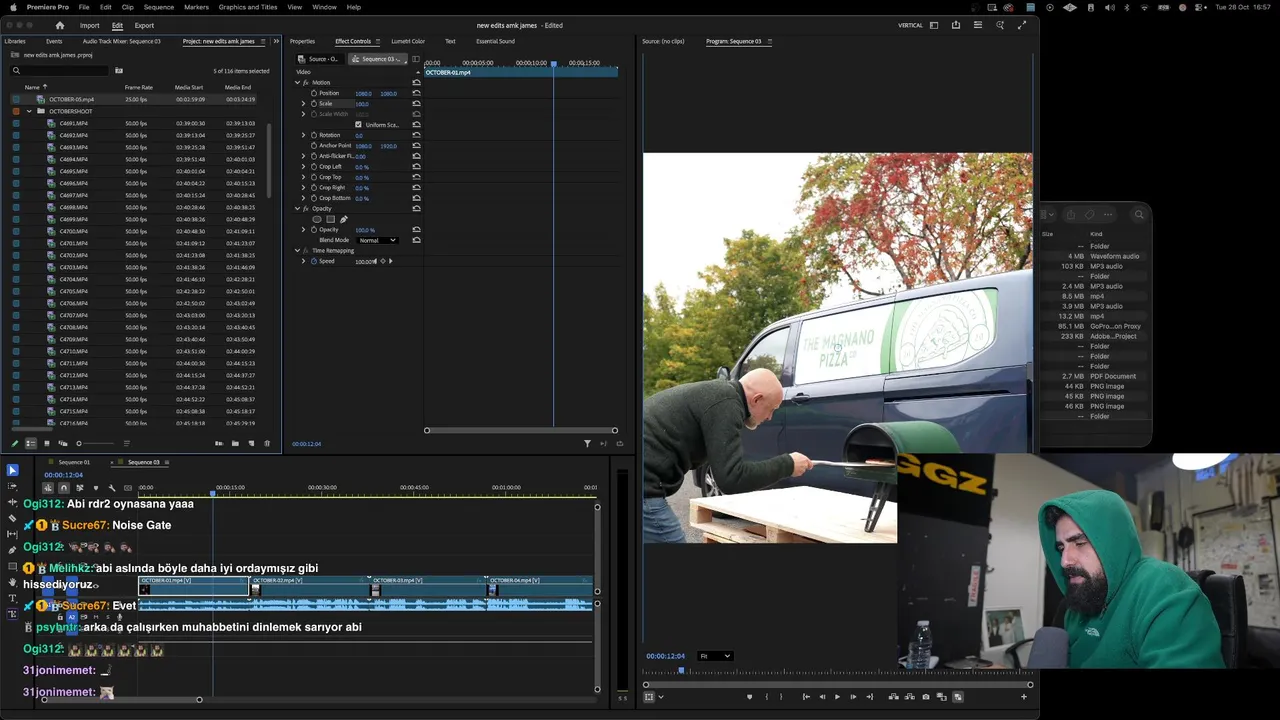This screenshot has width=1280, height=720.
Task: Open the Fit zoom level dropdown
Action: (x=715, y=656)
